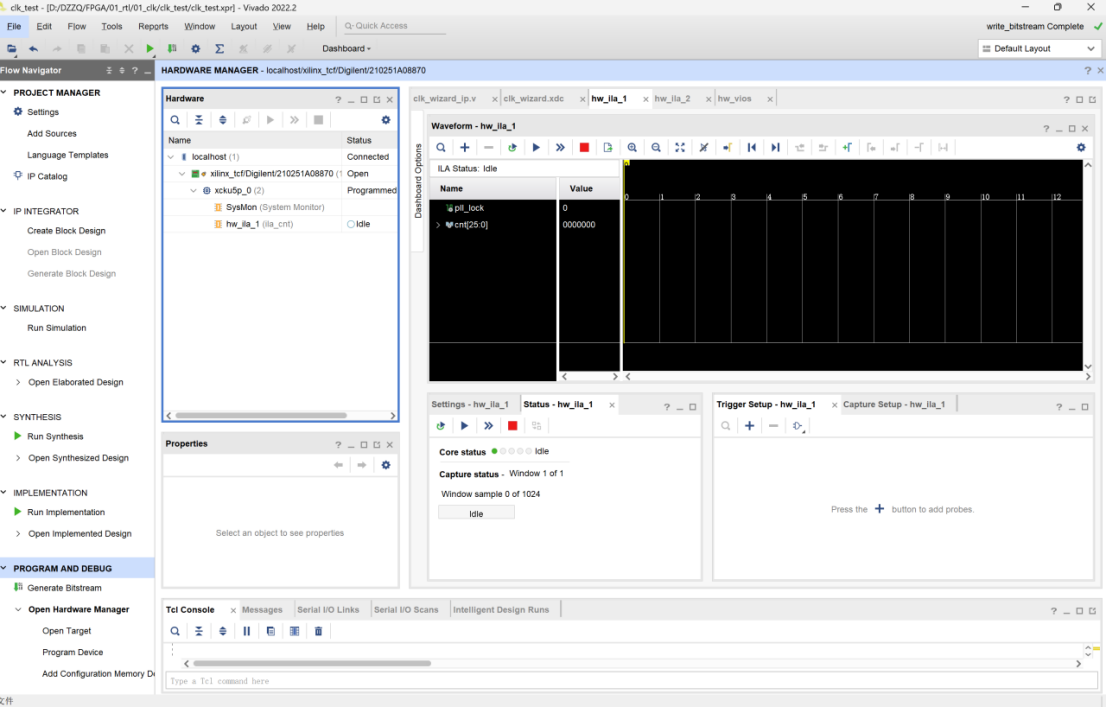
Task: Click Program Device
Action: [72, 653]
